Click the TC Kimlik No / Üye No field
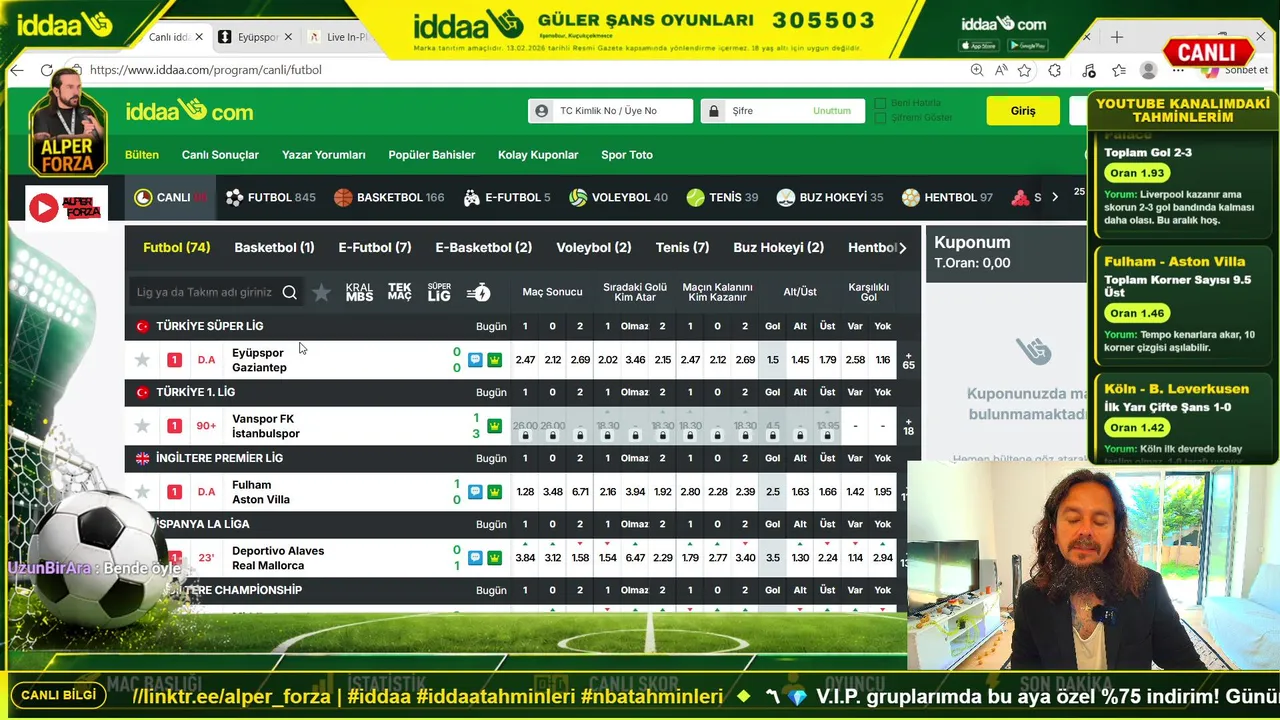Screen dimensions: 1280x720 click(x=610, y=111)
